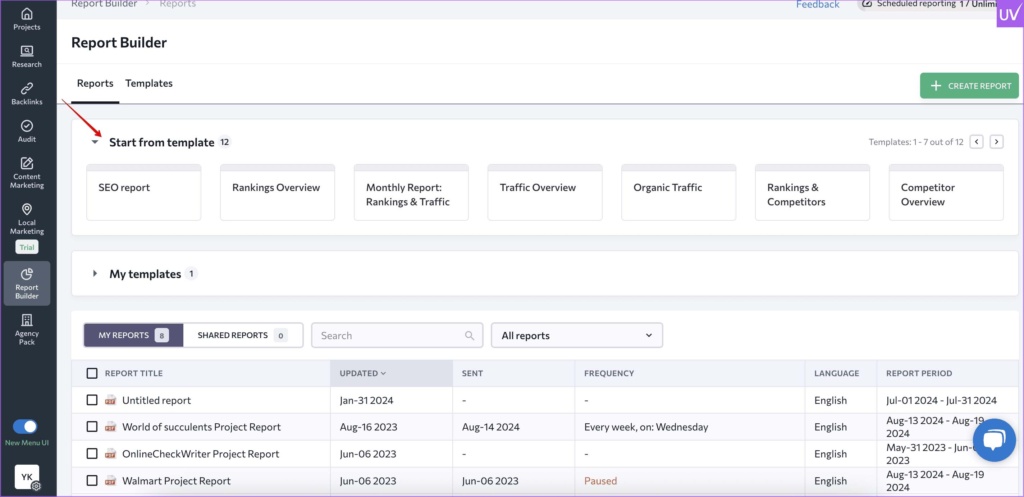The height and width of the screenshot is (497, 1024).
Task: Switch to the Templates tab
Action: [149, 83]
